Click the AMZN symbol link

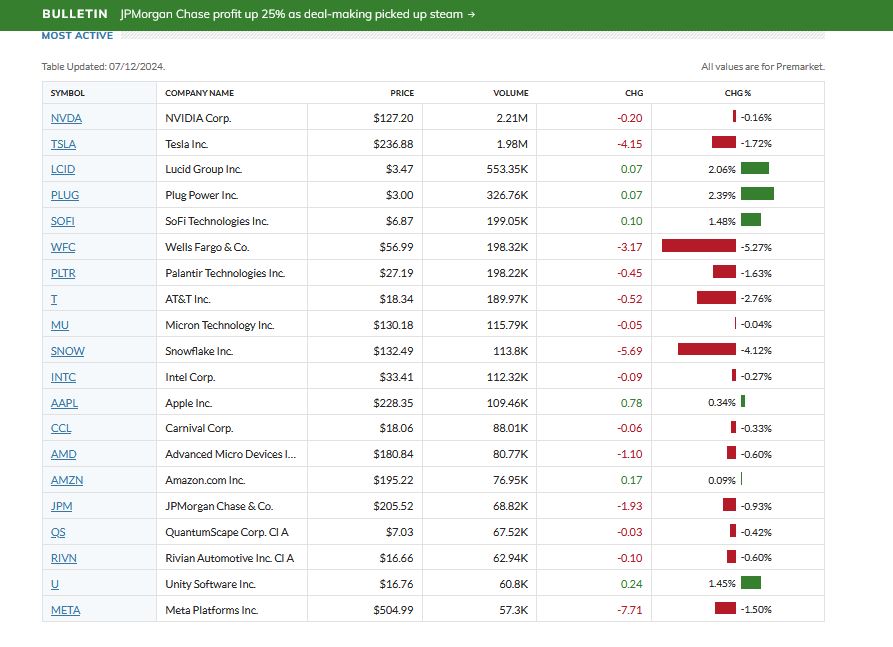click(x=66, y=481)
